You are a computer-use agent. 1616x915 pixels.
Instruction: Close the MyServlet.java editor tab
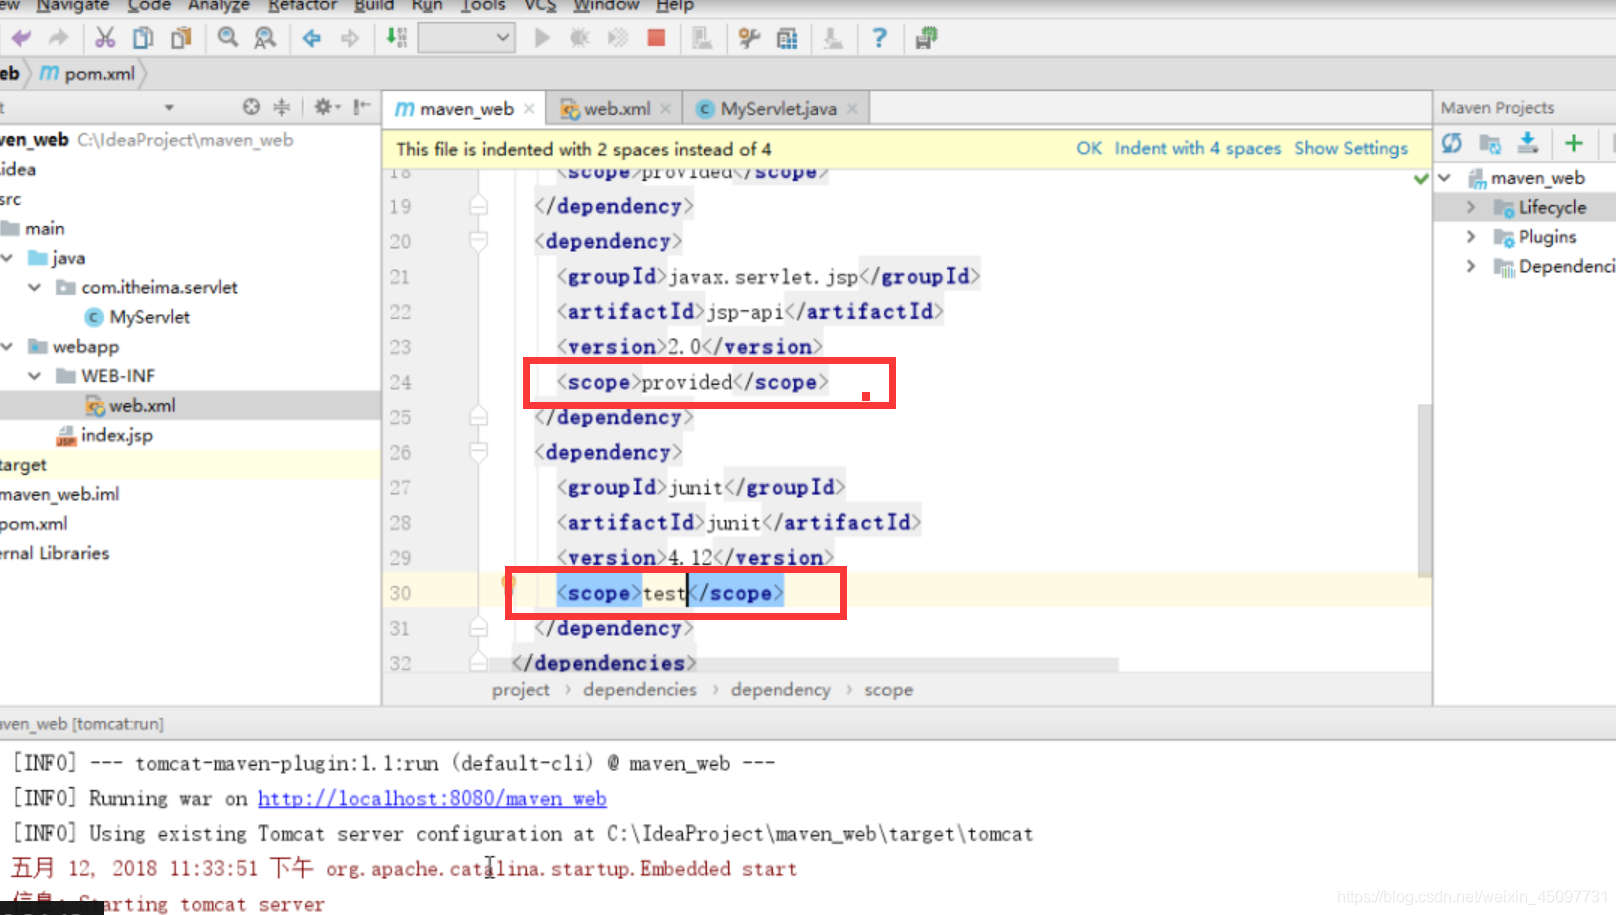[852, 109]
